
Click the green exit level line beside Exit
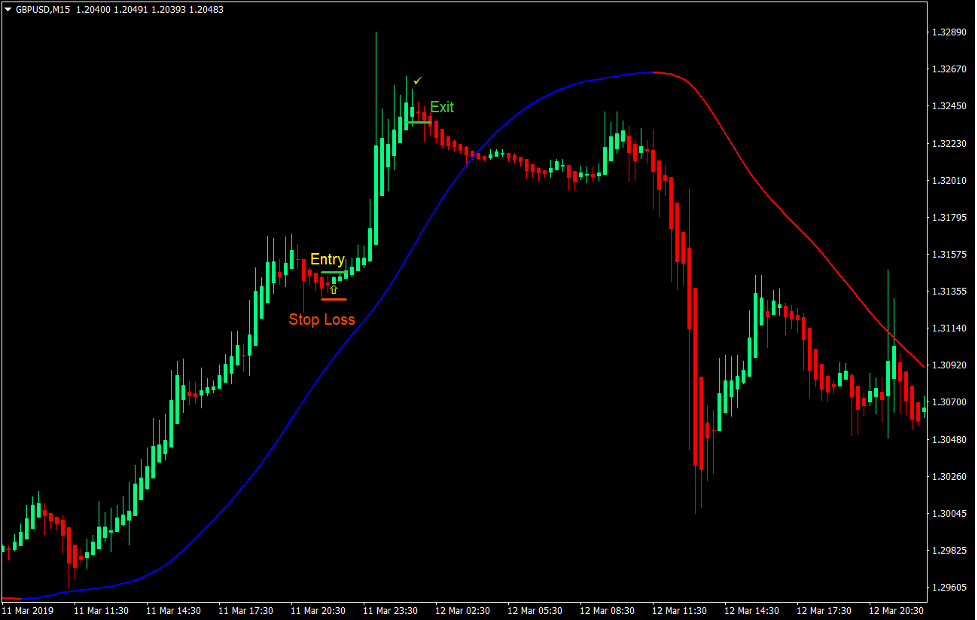coord(419,122)
